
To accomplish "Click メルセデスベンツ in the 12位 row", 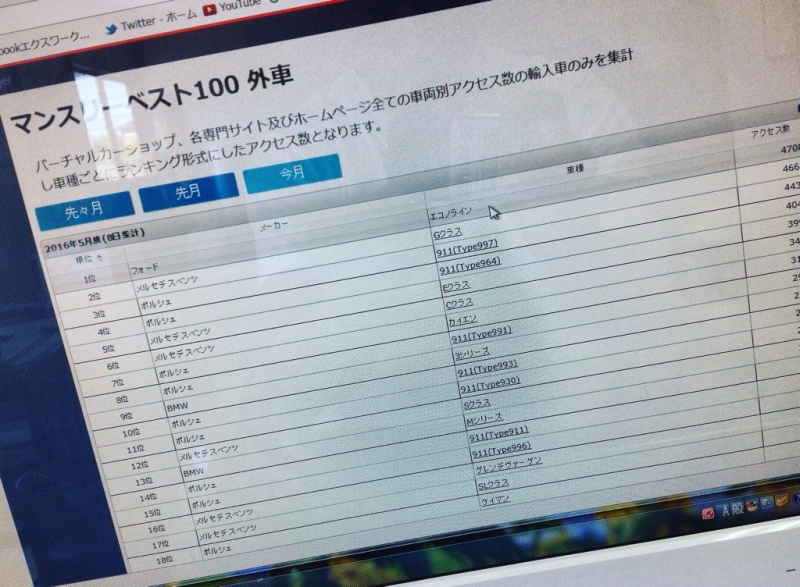I will pyautogui.click(x=209, y=452).
